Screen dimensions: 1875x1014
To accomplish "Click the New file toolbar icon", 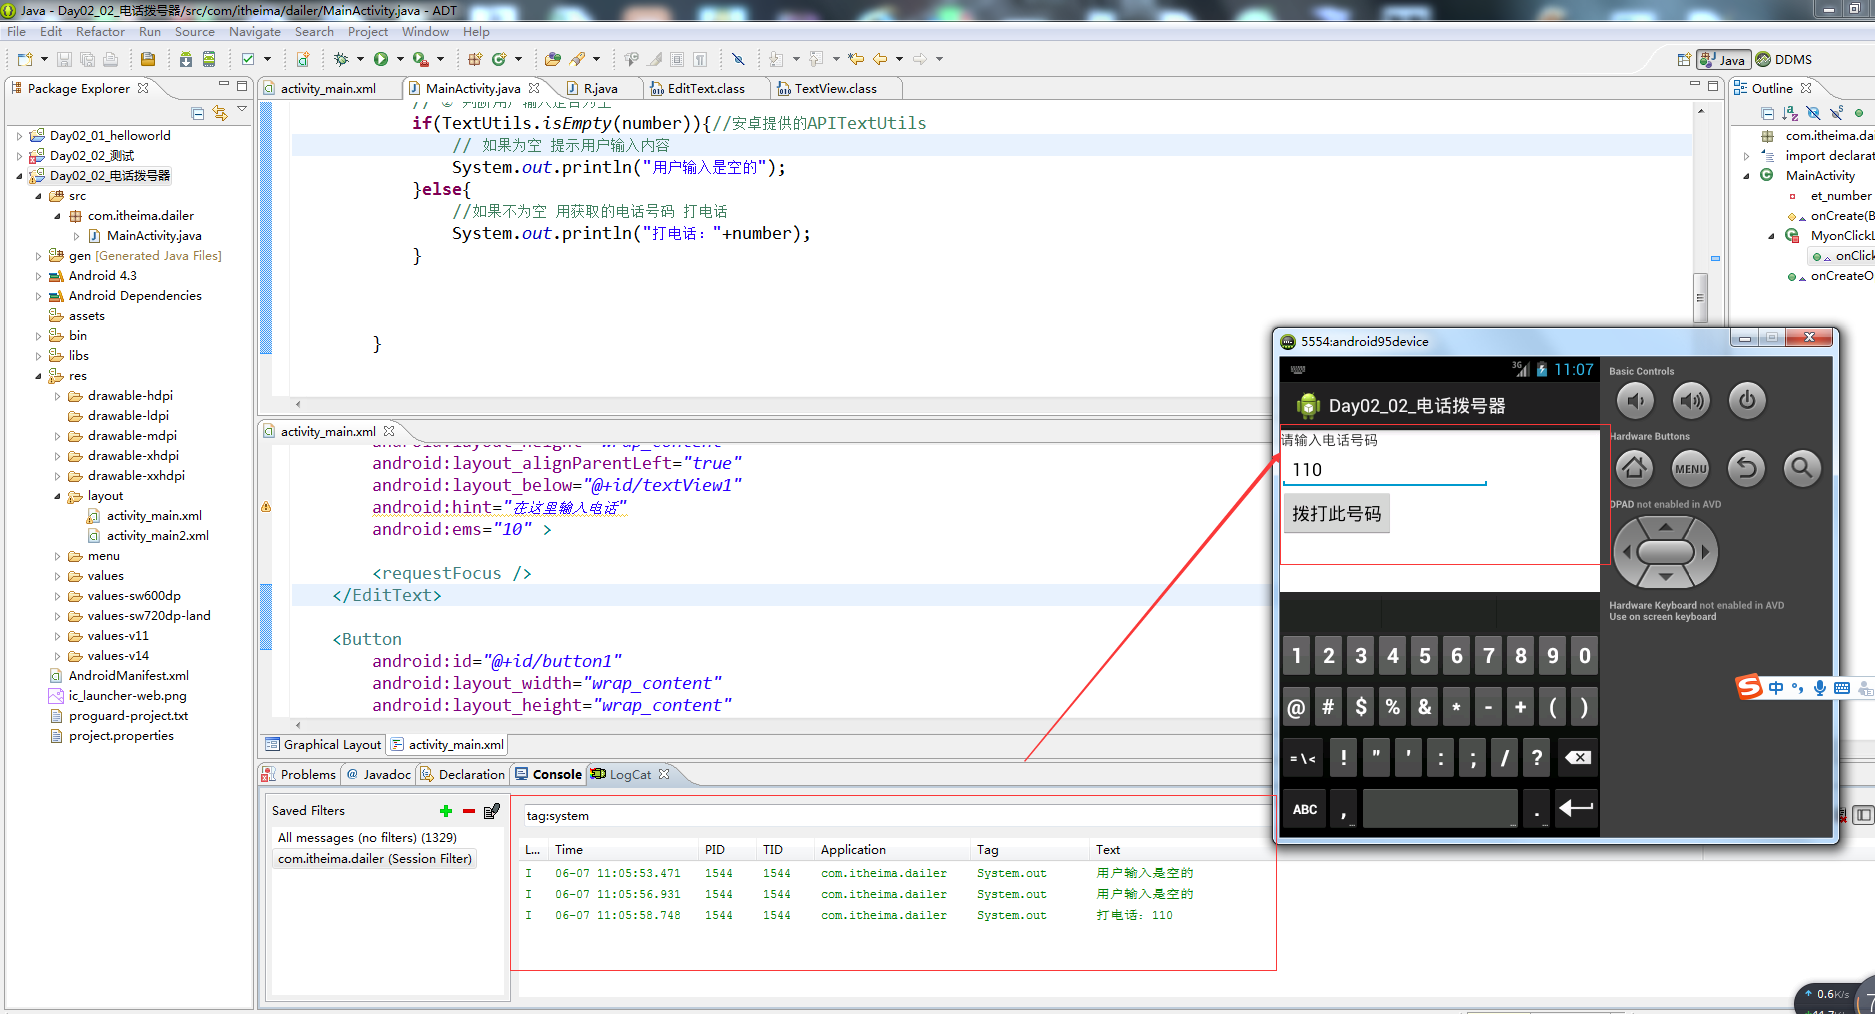I will tap(25, 59).
